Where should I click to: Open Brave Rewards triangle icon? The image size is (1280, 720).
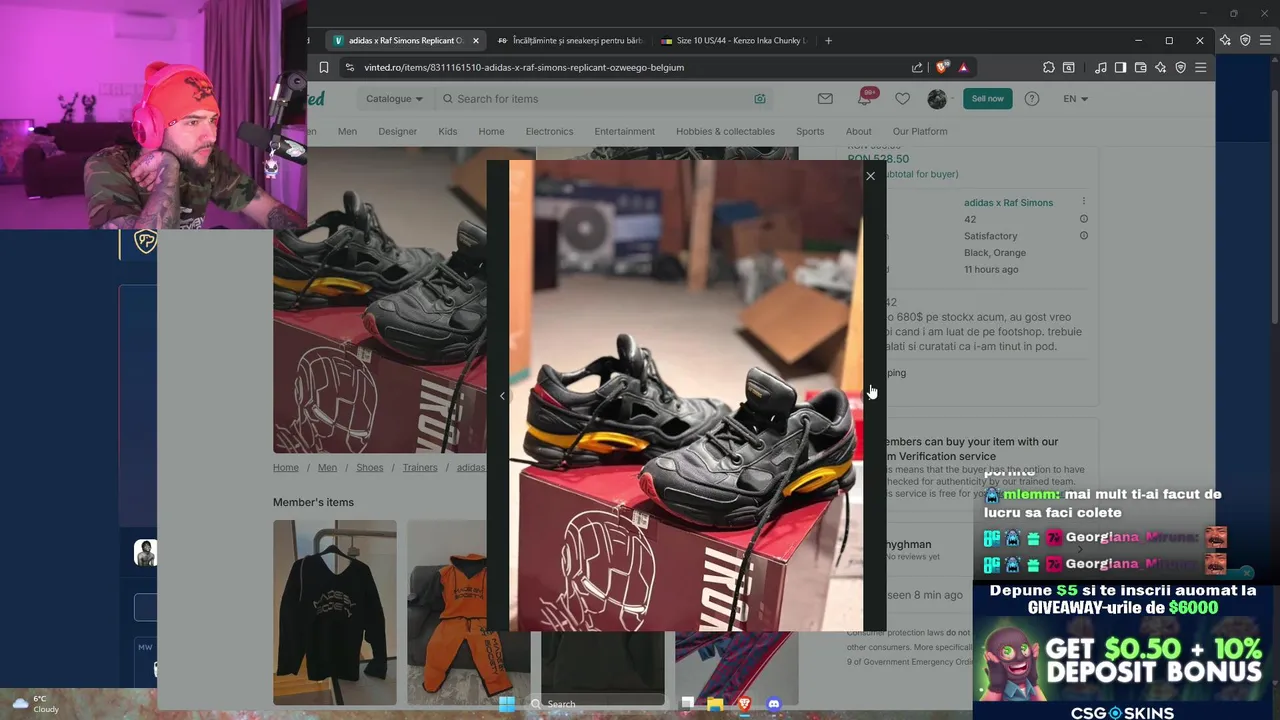pyautogui.click(x=963, y=67)
